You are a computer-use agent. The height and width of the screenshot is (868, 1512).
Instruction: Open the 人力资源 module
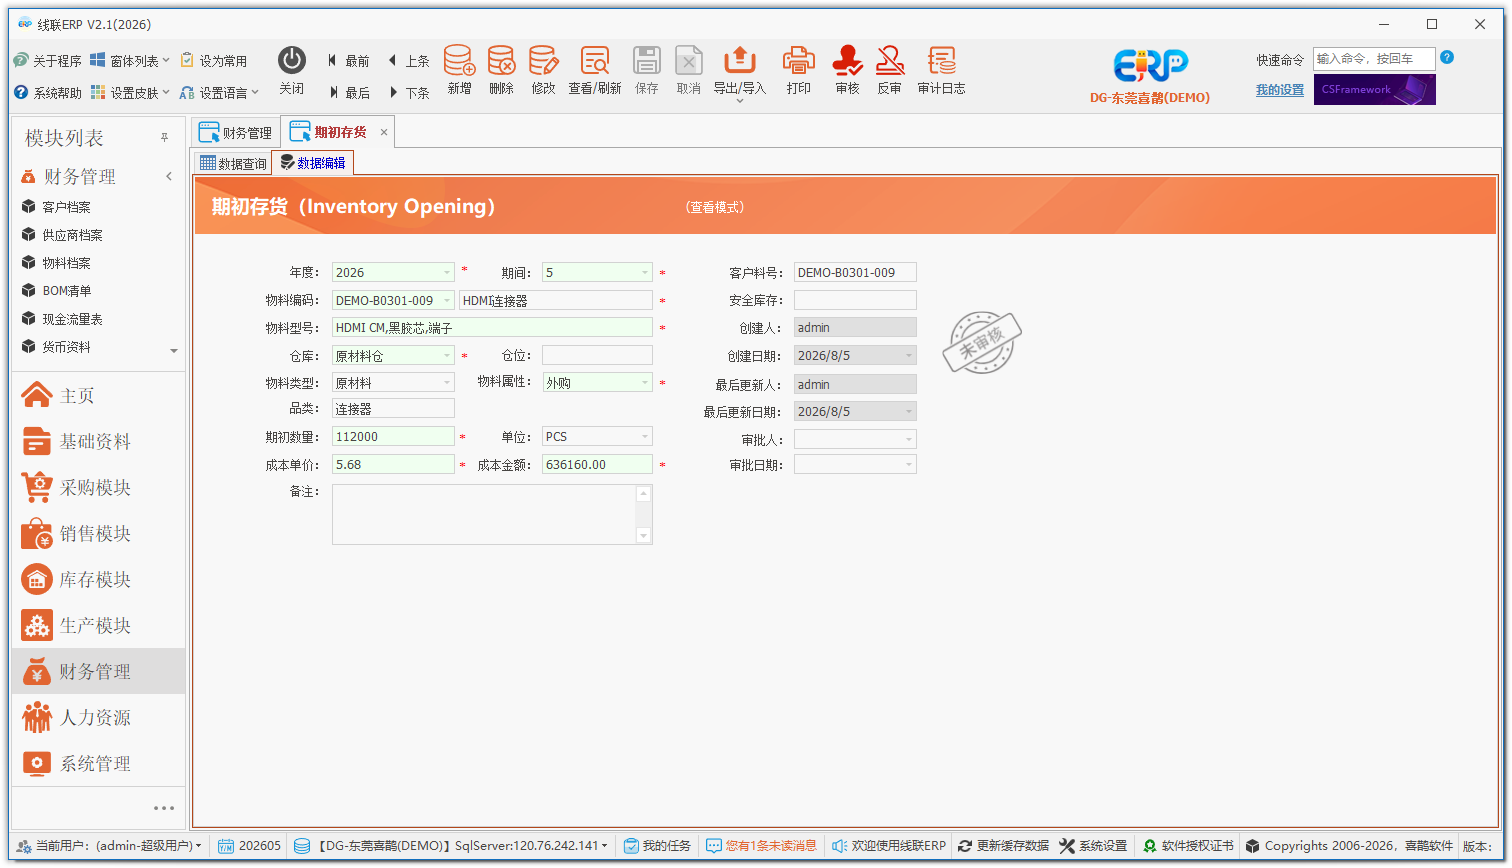pos(98,718)
